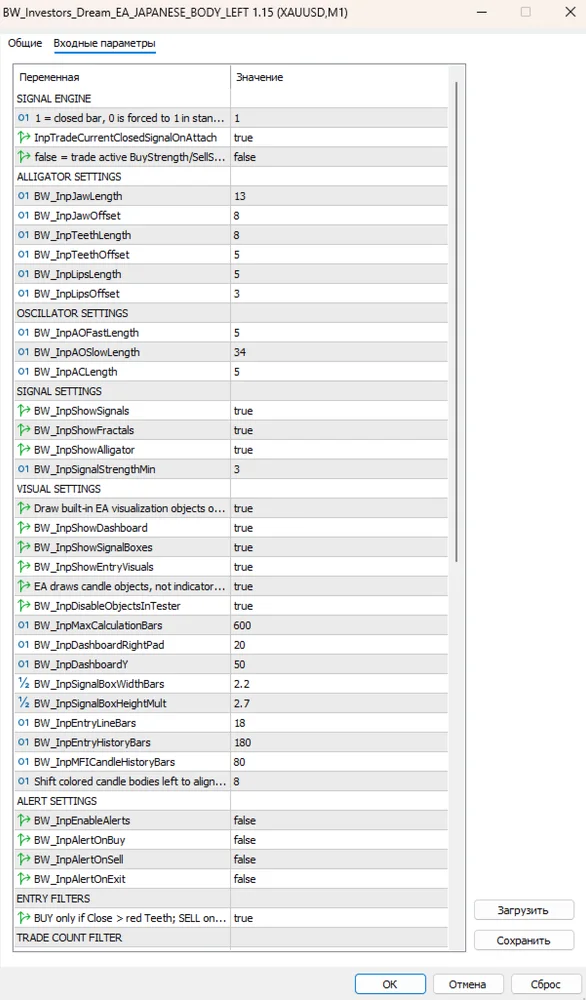Click integer icon beside BW_InpACLength

[x=24, y=372]
